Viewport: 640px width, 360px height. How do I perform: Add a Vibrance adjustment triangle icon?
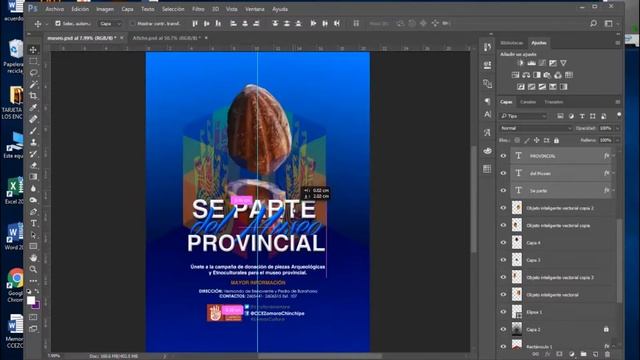point(563,63)
